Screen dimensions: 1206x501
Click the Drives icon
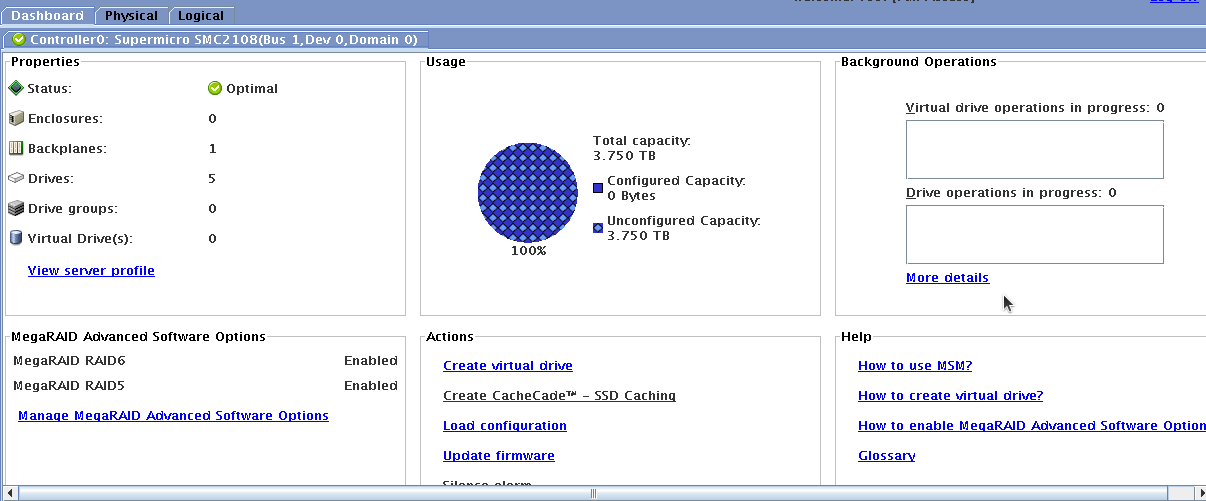pyautogui.click(x=16, y=178)
